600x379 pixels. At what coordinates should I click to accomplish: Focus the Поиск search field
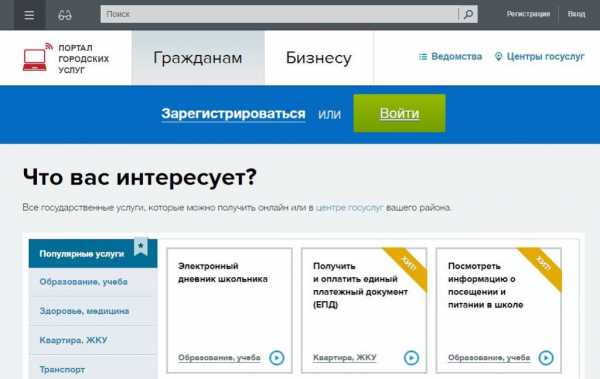279,15
